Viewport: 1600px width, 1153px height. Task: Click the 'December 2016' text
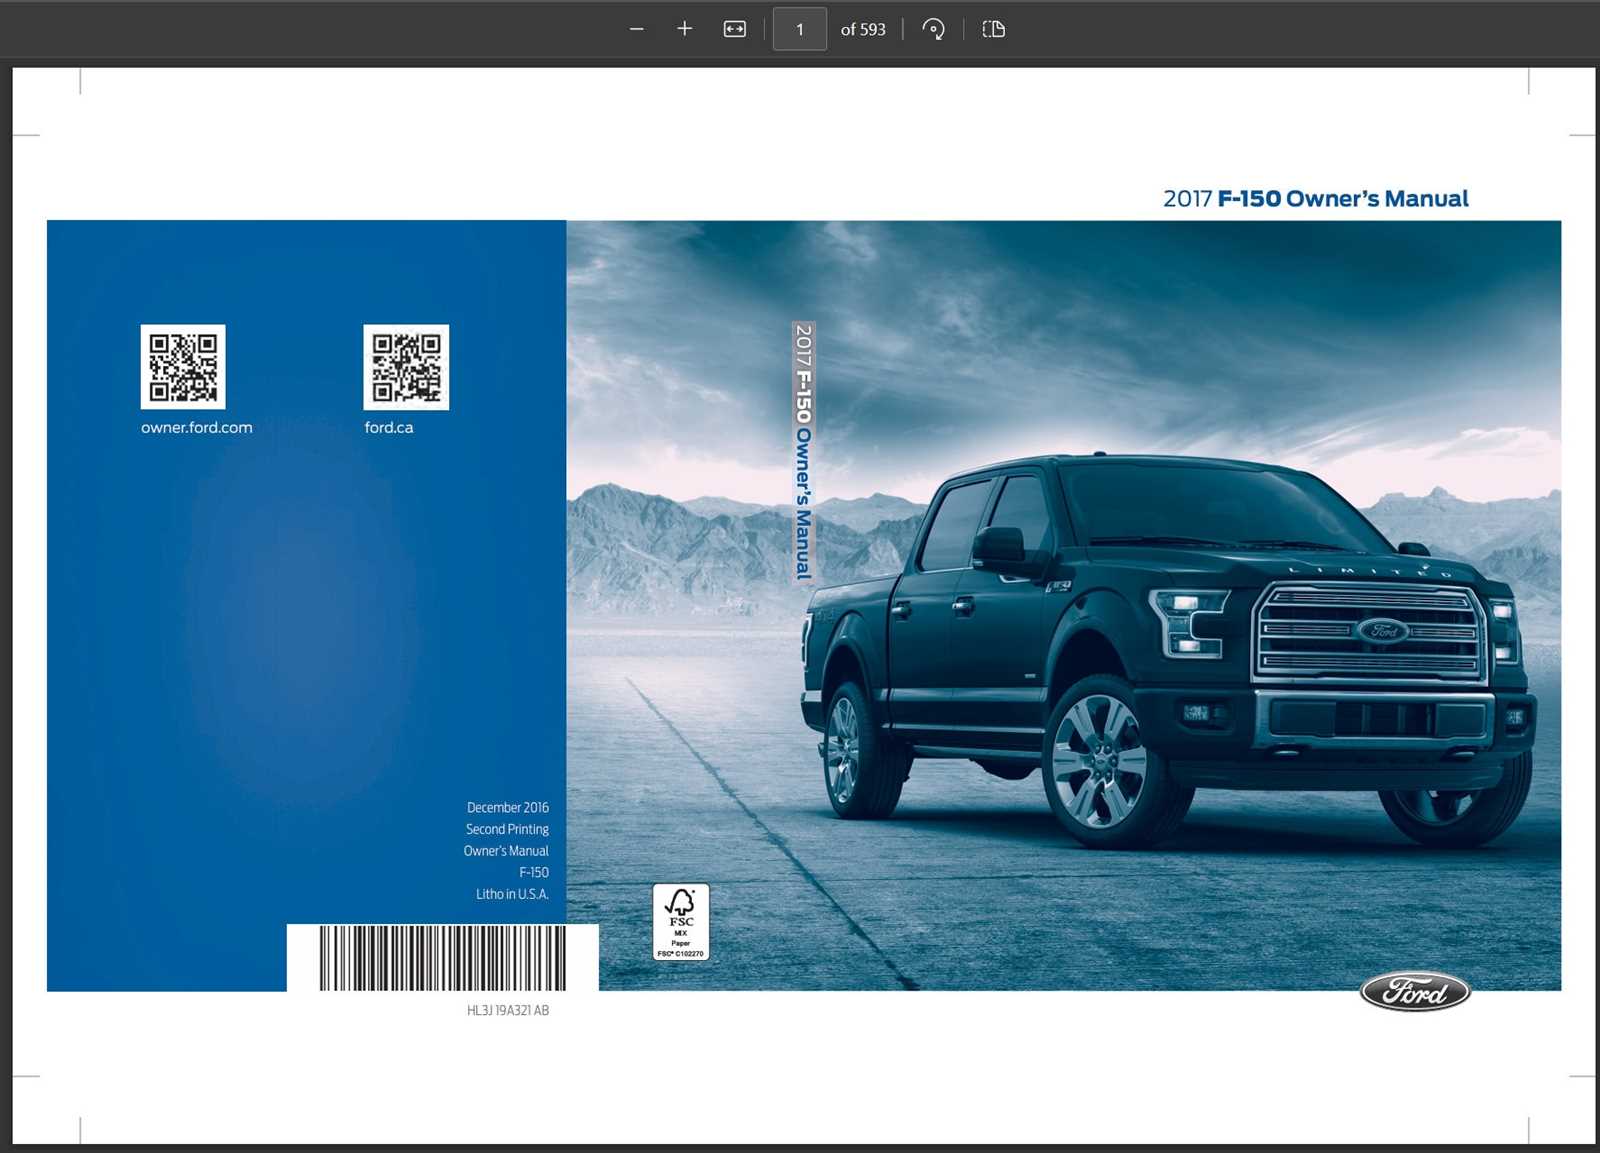click(508, 807)
